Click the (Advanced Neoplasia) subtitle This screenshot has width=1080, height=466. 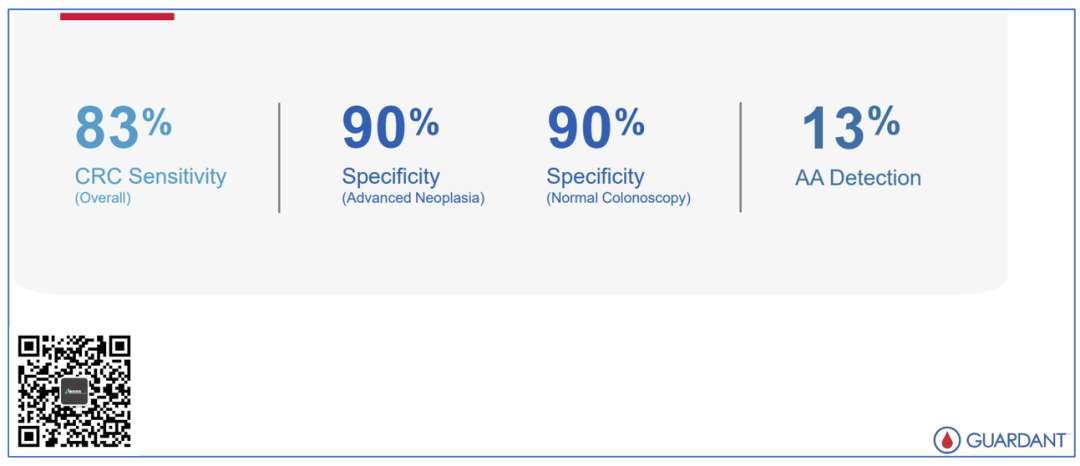pos(413,198)
